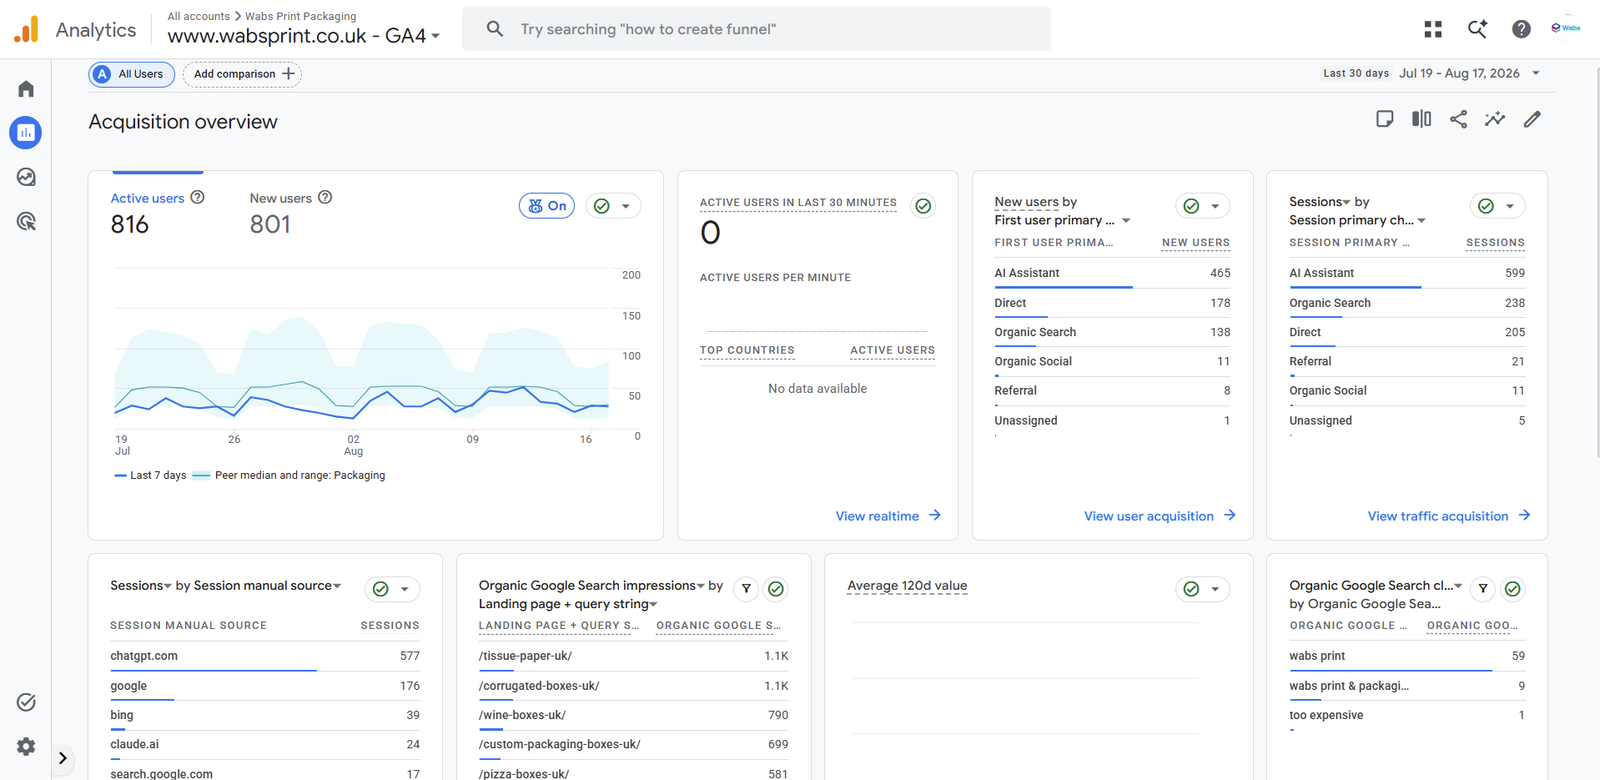
Task: Open the View realtime link
Action: click(x=888, y=516)
